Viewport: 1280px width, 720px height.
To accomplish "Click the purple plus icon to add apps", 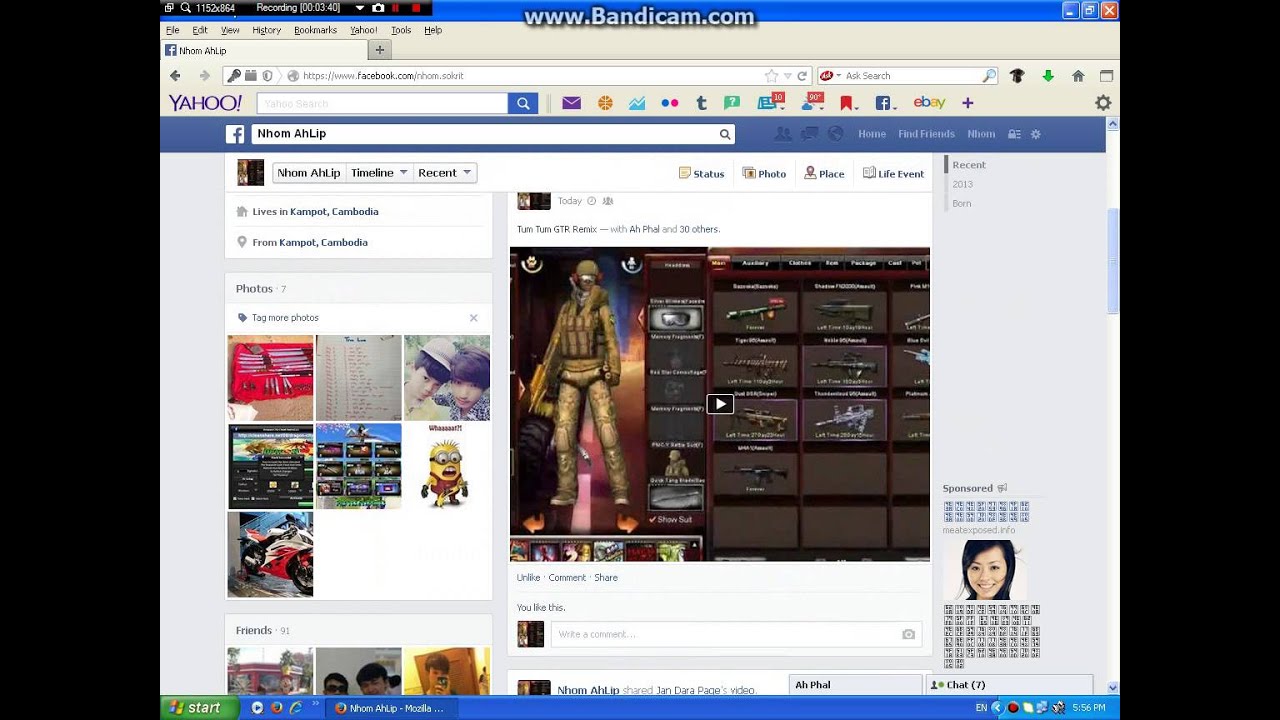I will [x=967, y=103].
